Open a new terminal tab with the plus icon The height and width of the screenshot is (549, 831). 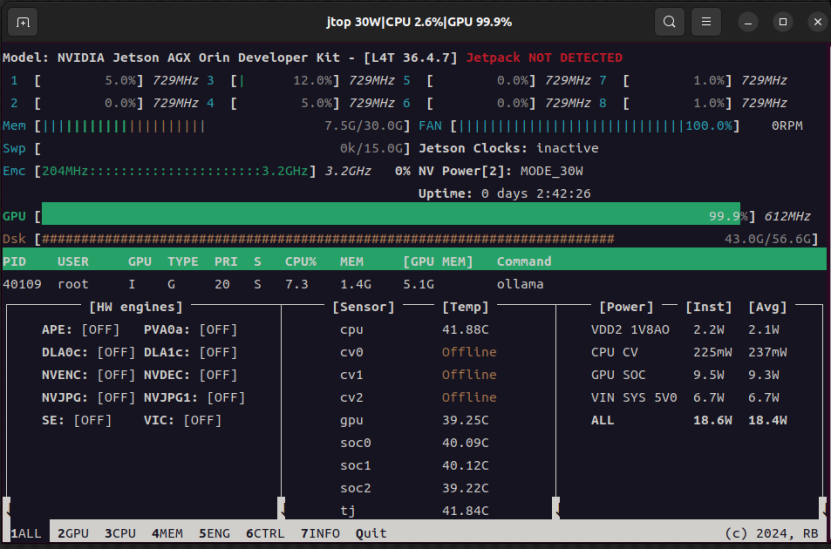tap(22, 22)
